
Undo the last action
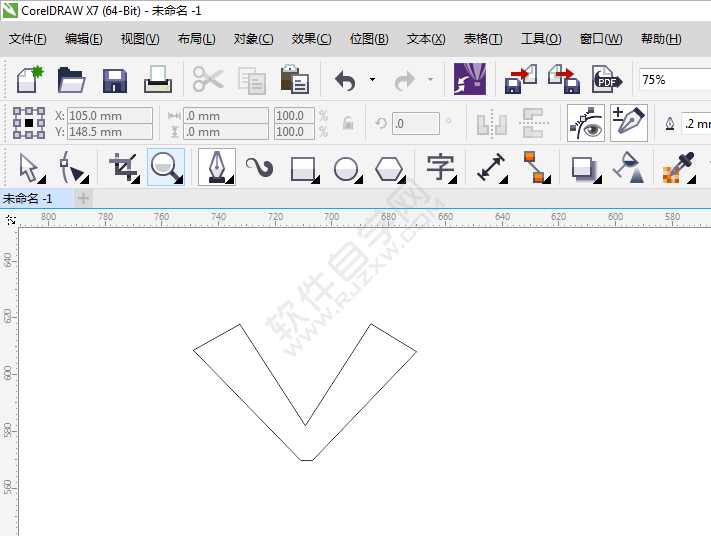[346, 80]
